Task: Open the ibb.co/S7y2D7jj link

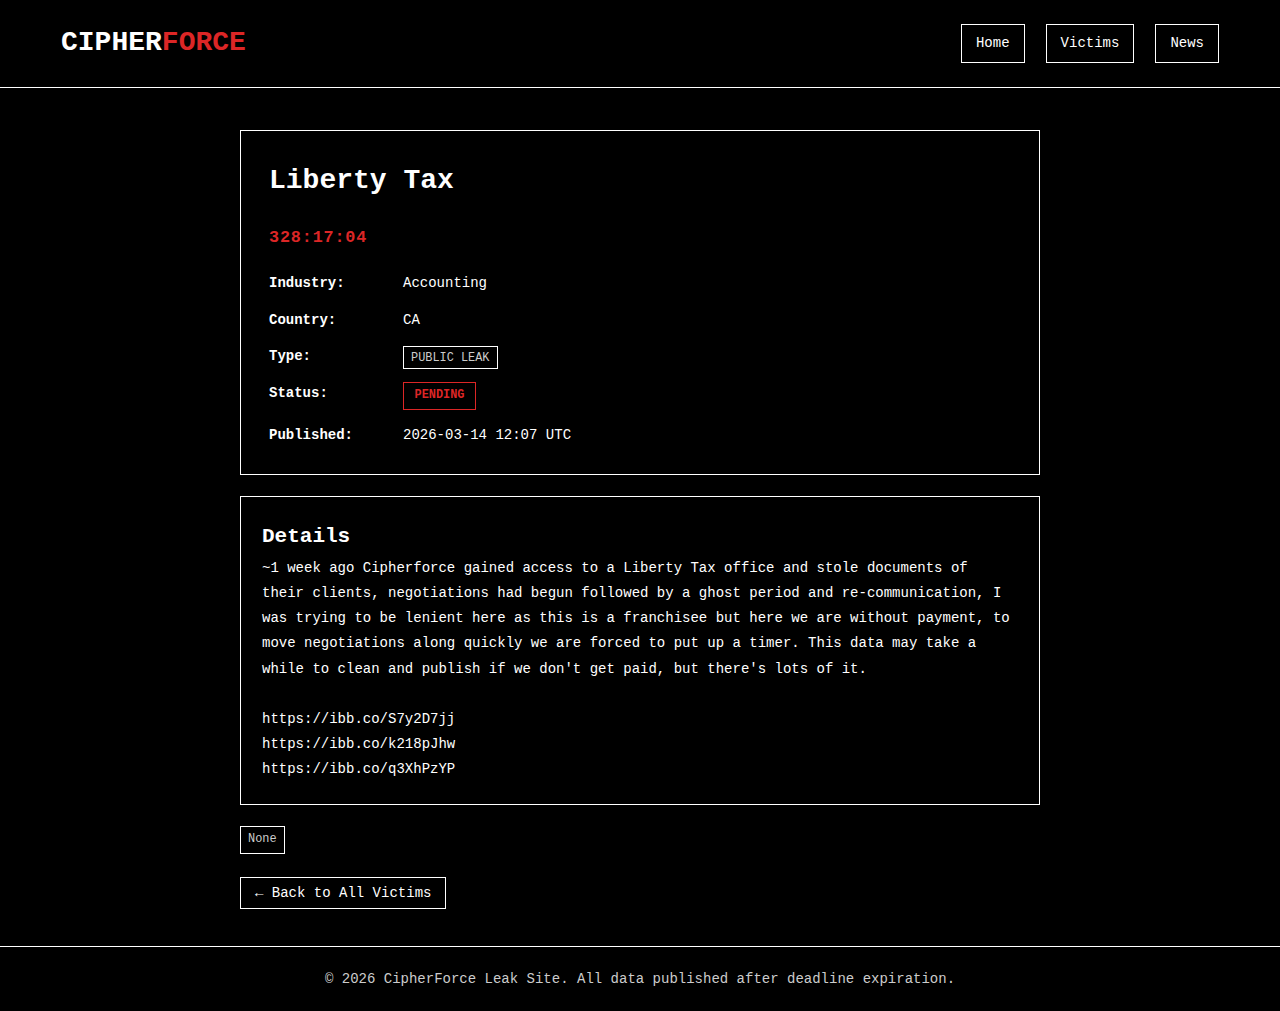Action: (x=358, y=719)
